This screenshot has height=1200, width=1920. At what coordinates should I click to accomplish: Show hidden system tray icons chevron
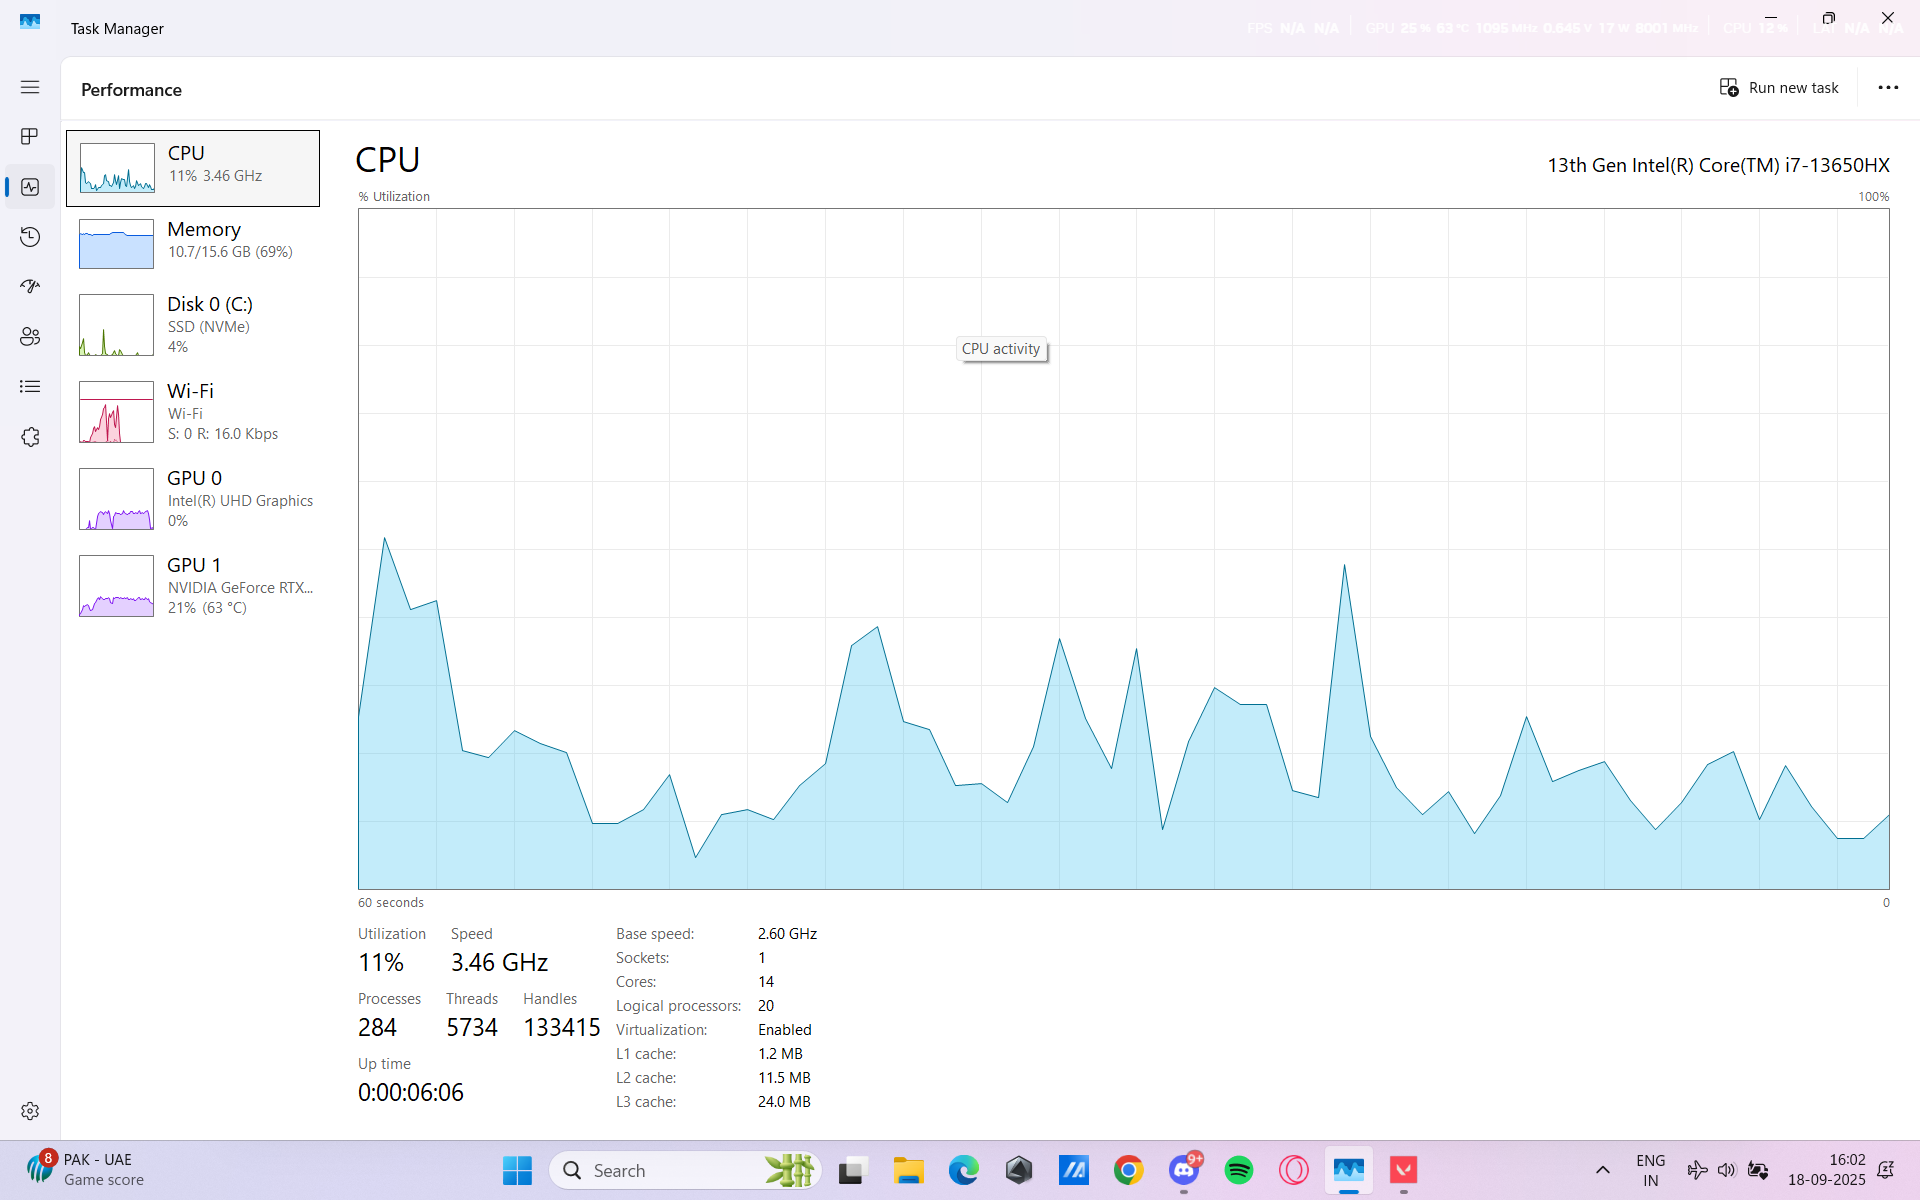(1602, 1170)
